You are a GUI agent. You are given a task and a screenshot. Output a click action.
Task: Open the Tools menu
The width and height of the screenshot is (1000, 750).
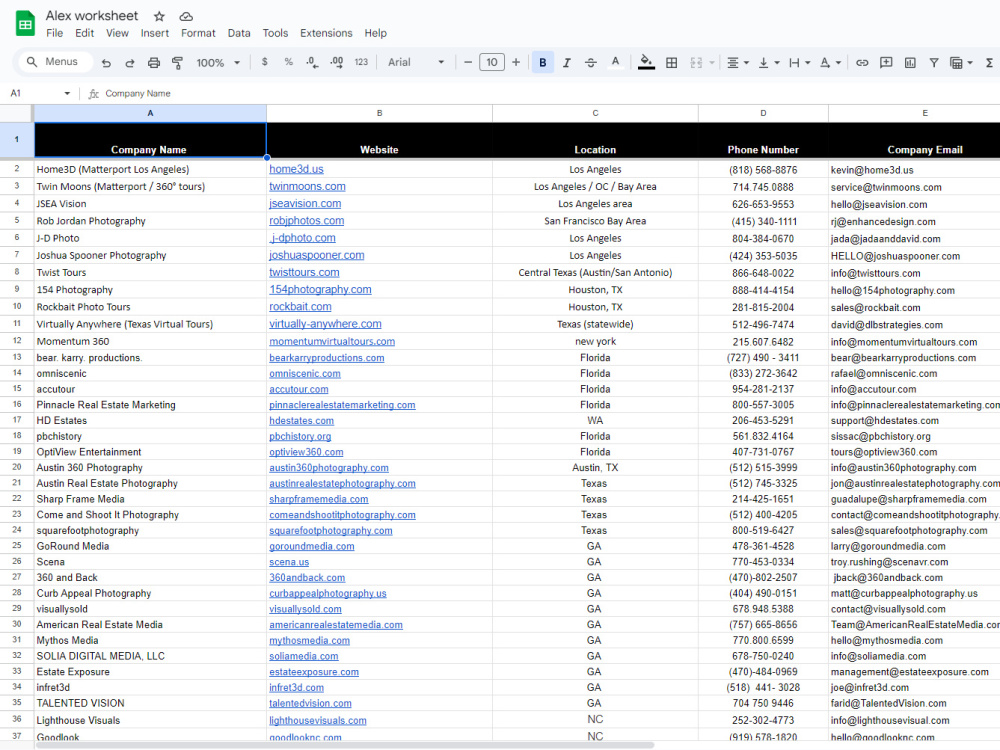[276, 33]
